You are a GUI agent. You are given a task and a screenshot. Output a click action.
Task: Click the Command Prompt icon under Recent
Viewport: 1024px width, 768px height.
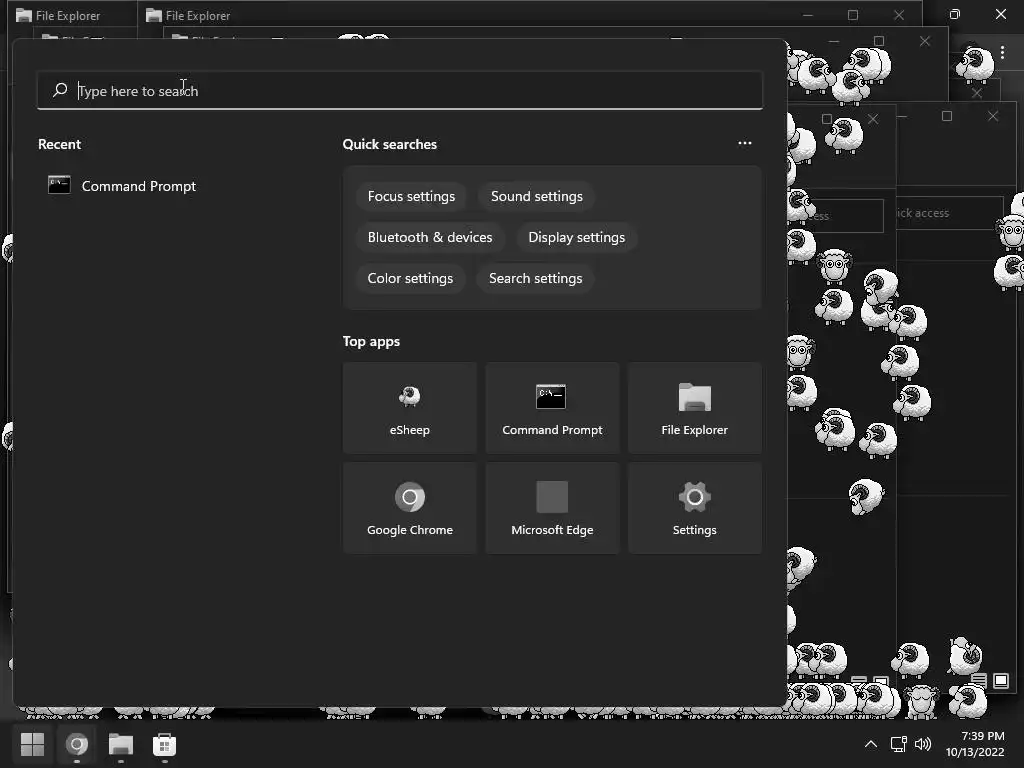pos(59,185)
